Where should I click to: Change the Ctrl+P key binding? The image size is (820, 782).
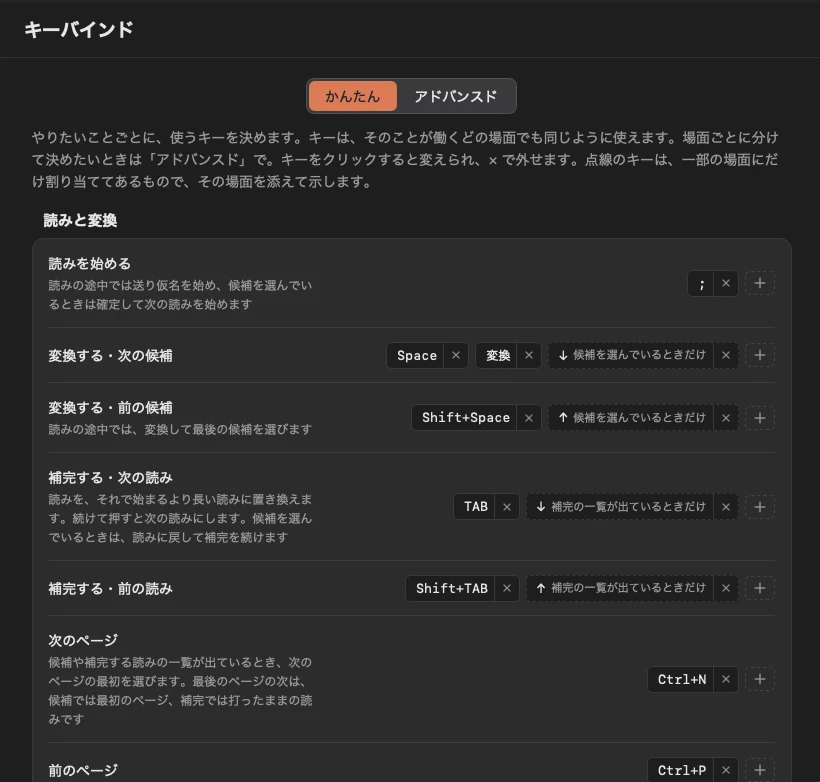pos(681,770)
